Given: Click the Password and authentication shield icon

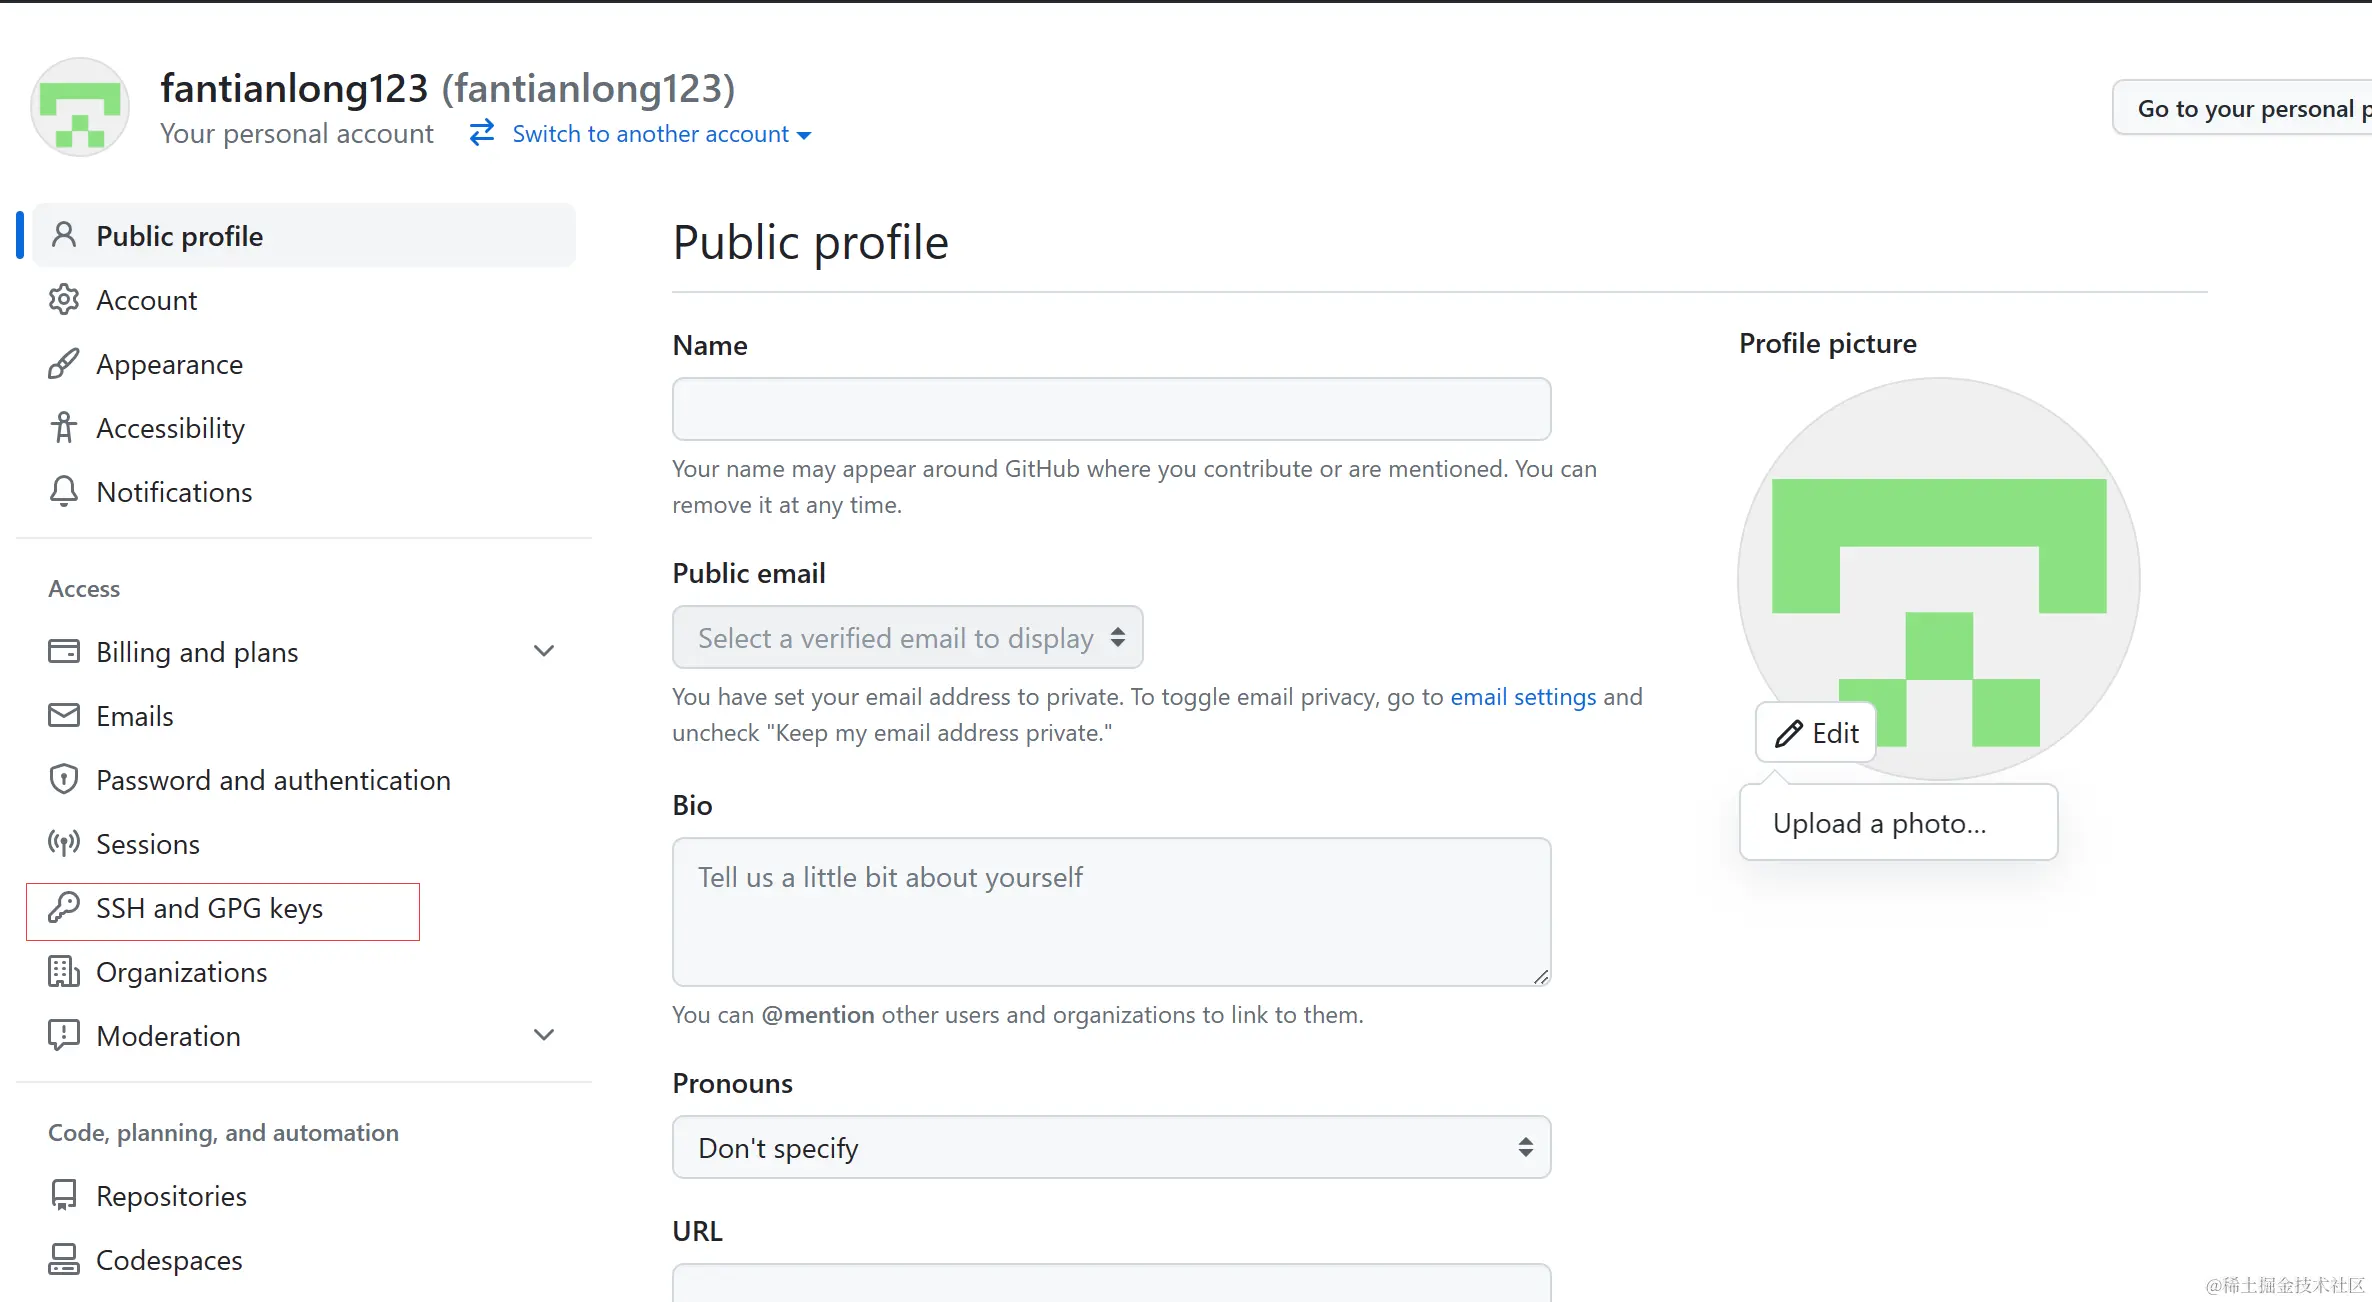Looking at the screenshot, I should tap(63, 780).
